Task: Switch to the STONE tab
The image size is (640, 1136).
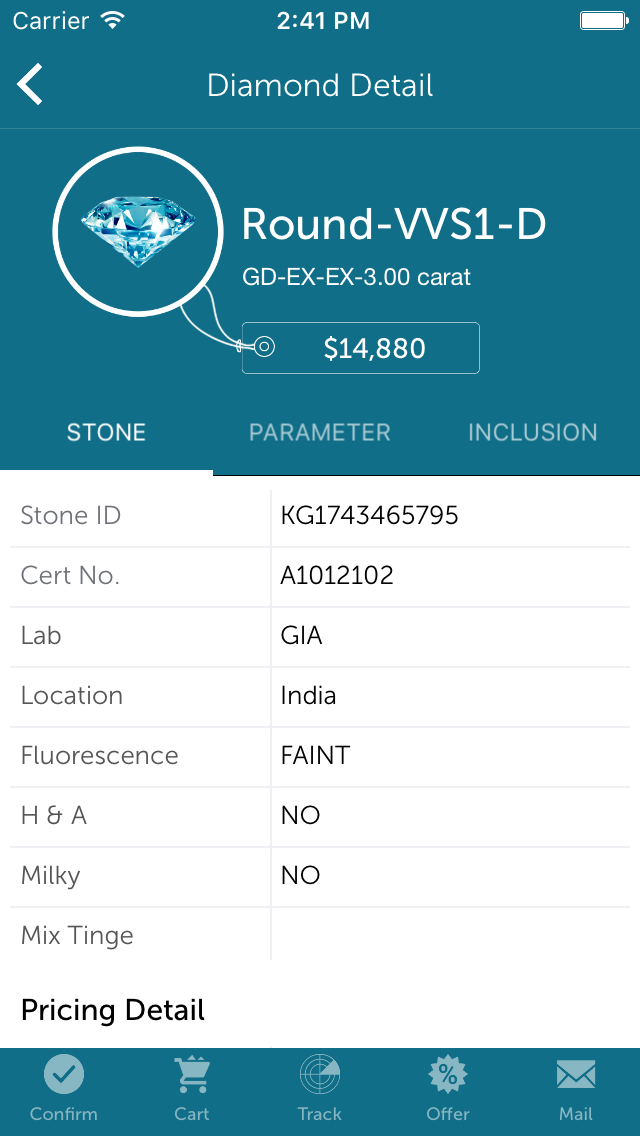Action: point(106,432)
